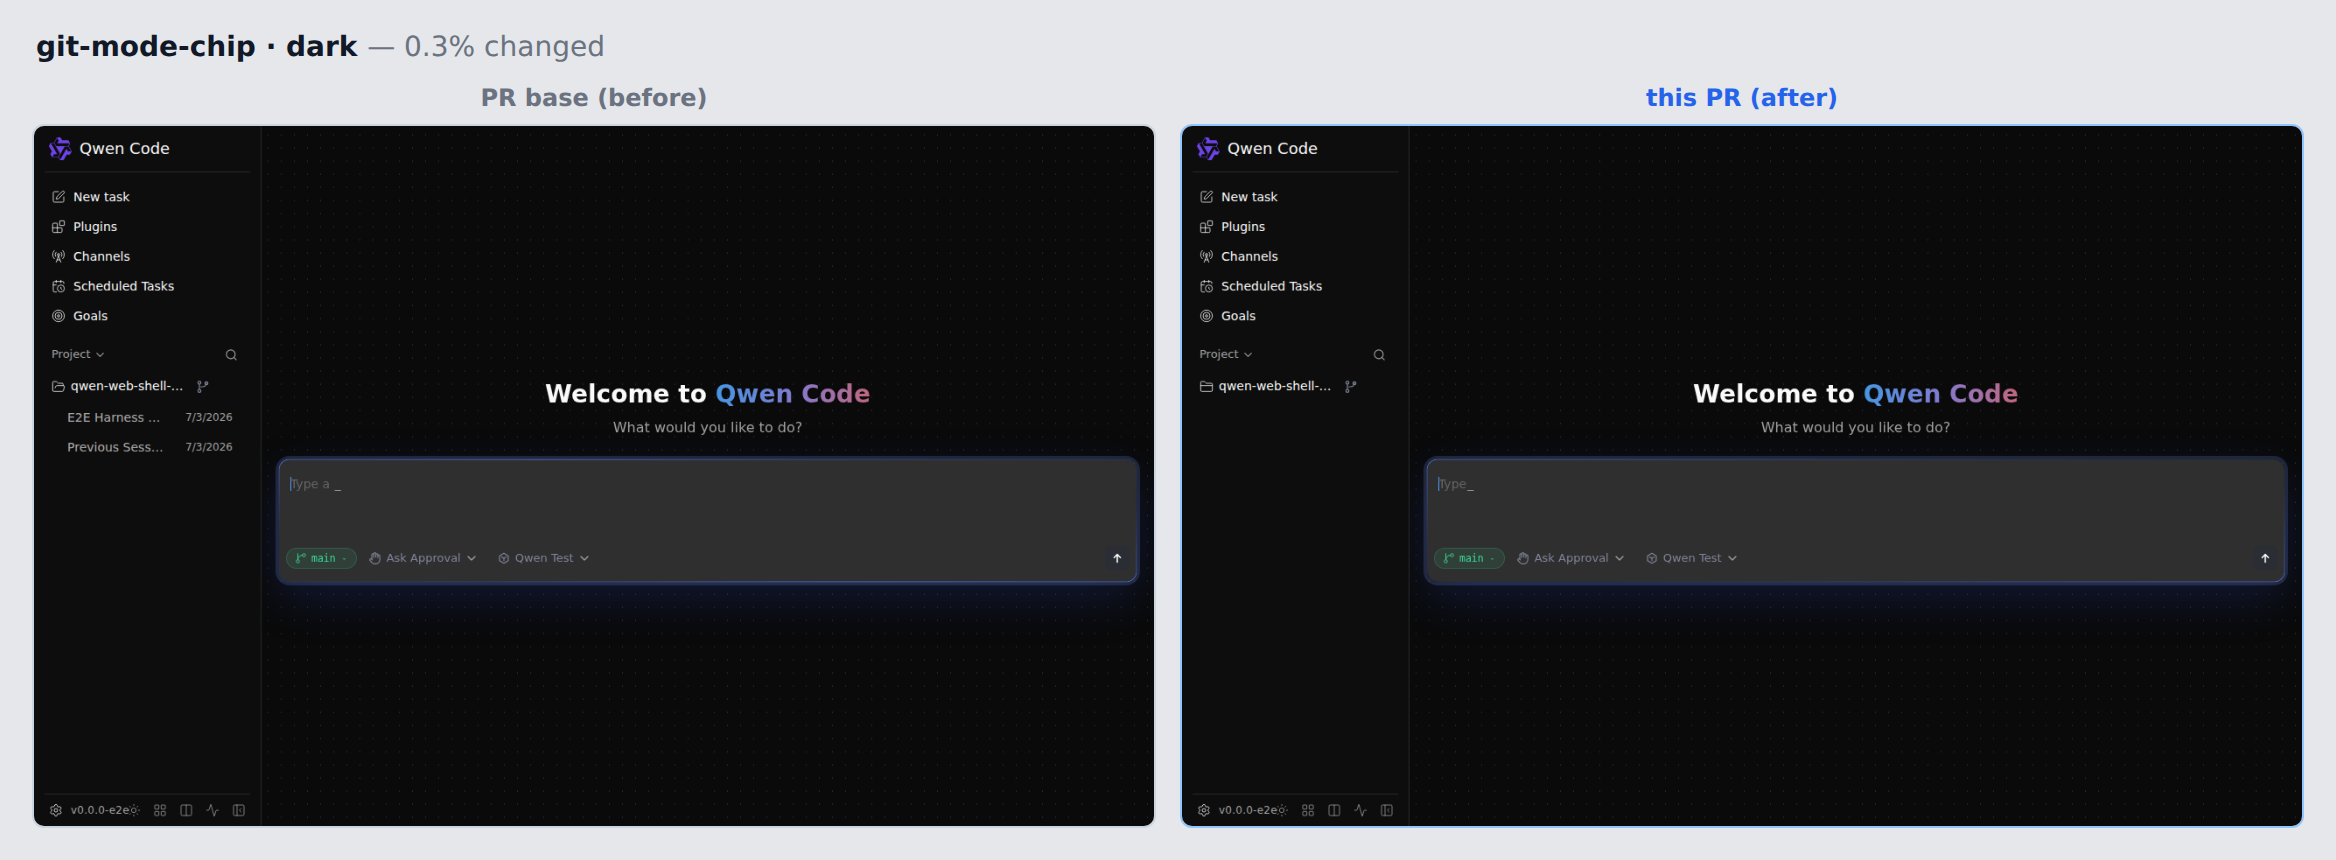Click project search icon in after panel
Viewport: 2336px width, 860px height.
tap(1379, 355)
